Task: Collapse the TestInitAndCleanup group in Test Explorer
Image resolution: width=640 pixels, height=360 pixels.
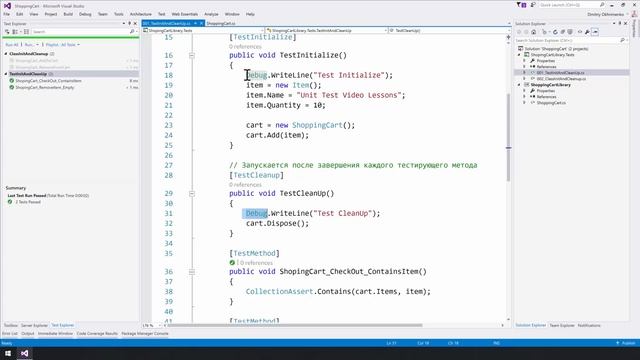Action: (x=6, y=74)
